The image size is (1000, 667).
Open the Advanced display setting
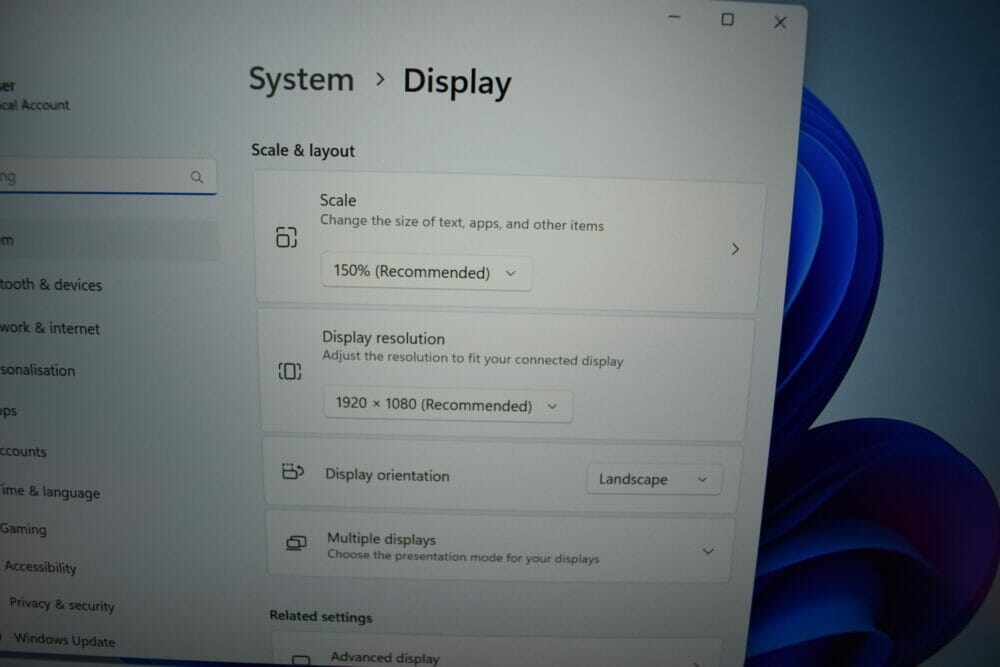(x=497, y=650)
